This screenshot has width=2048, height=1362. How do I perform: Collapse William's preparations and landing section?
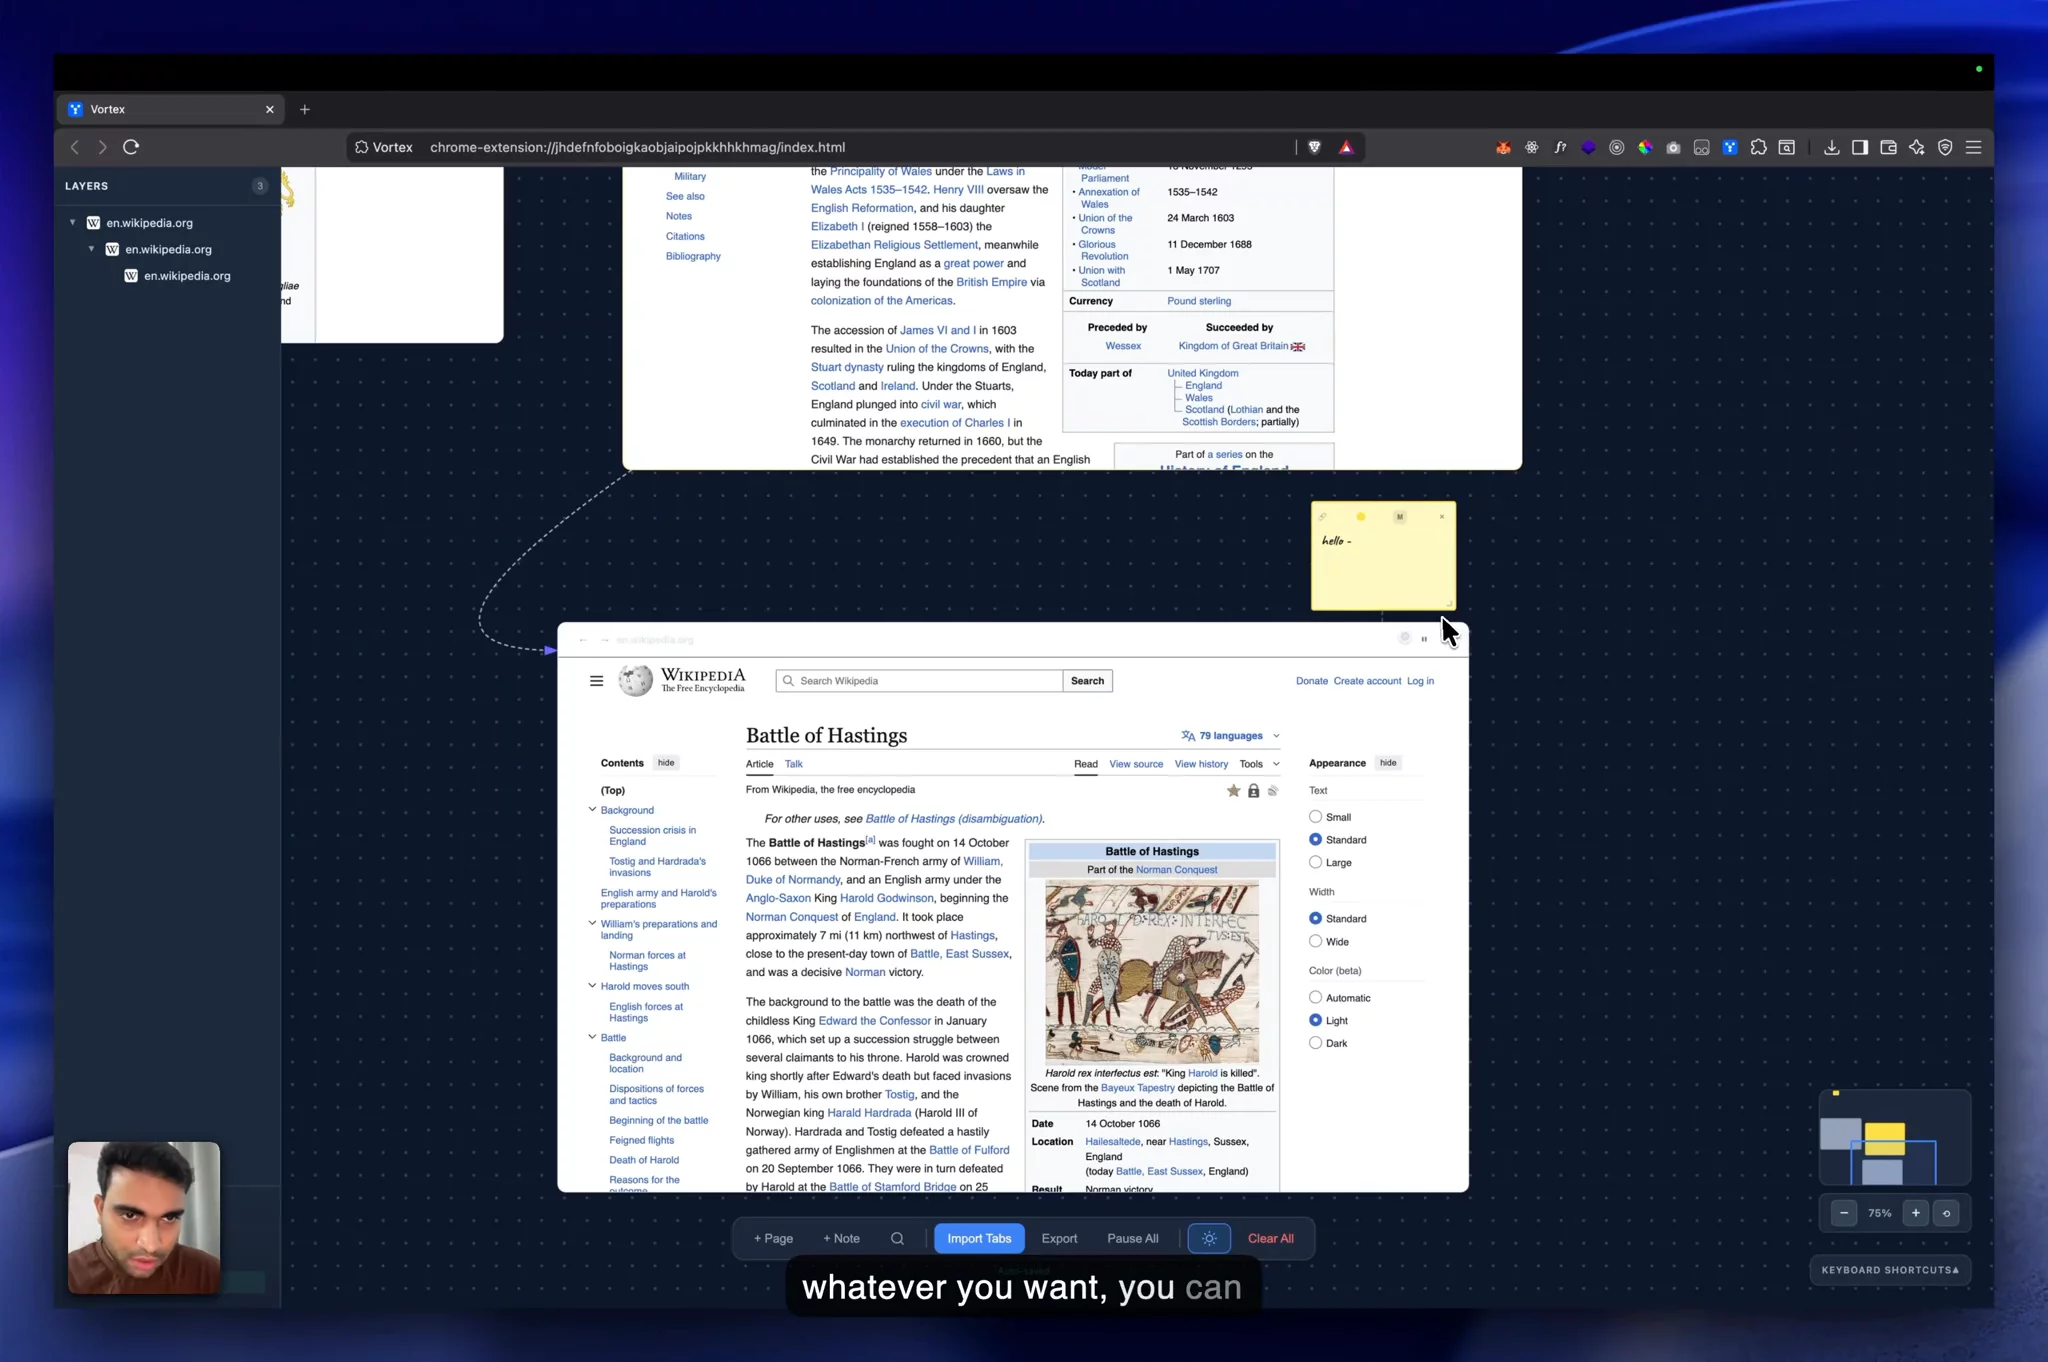coord(592,923)
